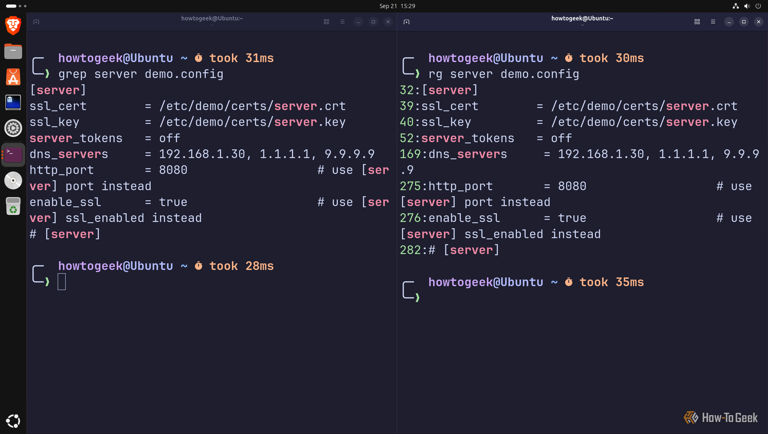Click '52:server_tokens' in the right terminal
Screen dimensions: 768x434
click(457, 138)
